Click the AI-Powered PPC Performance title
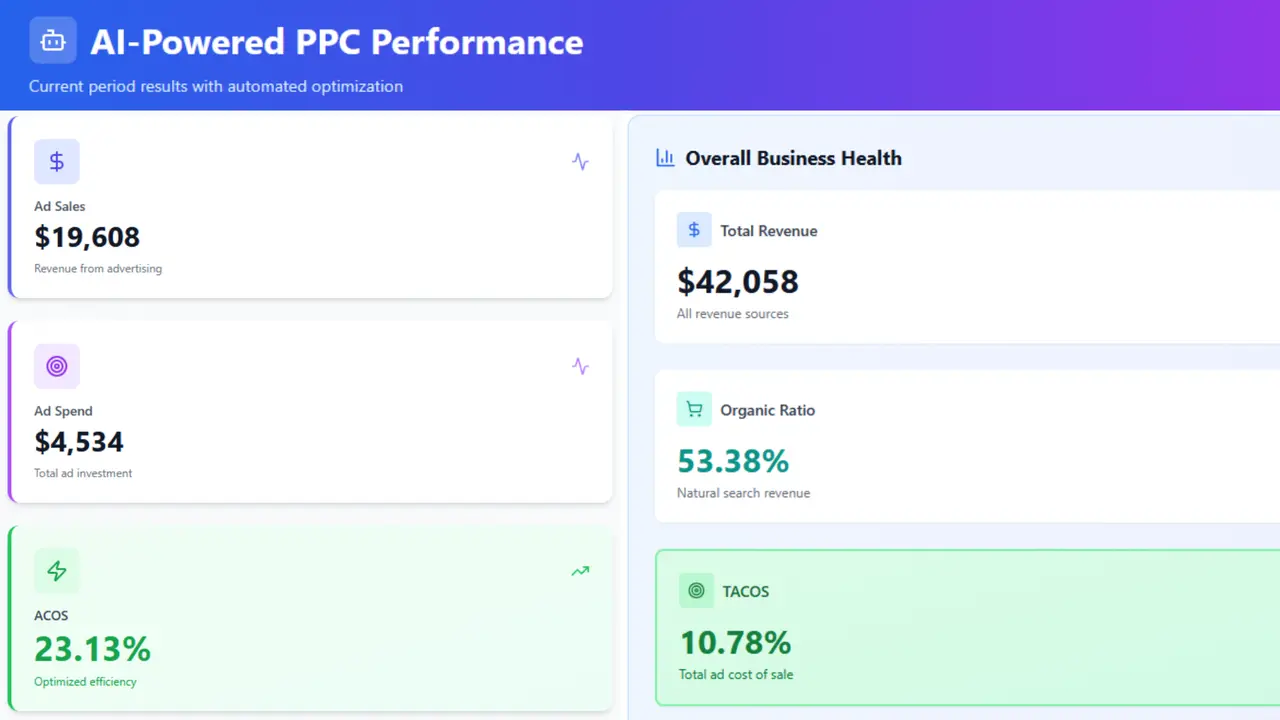Viewport: 1280px width, 720px height. pyautogui.click(x=337, y=42)
